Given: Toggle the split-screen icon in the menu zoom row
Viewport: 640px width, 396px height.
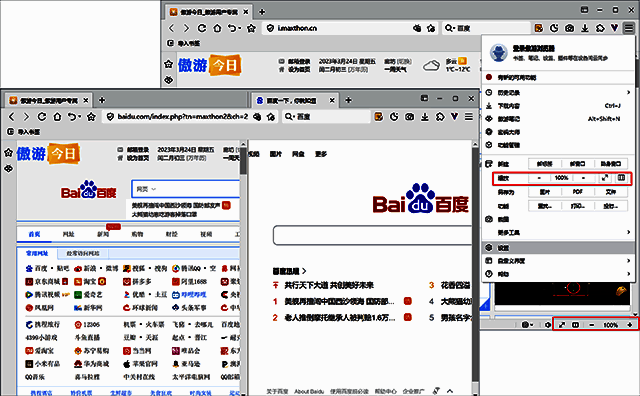Looking at the screenshot, I should [621, 178].
